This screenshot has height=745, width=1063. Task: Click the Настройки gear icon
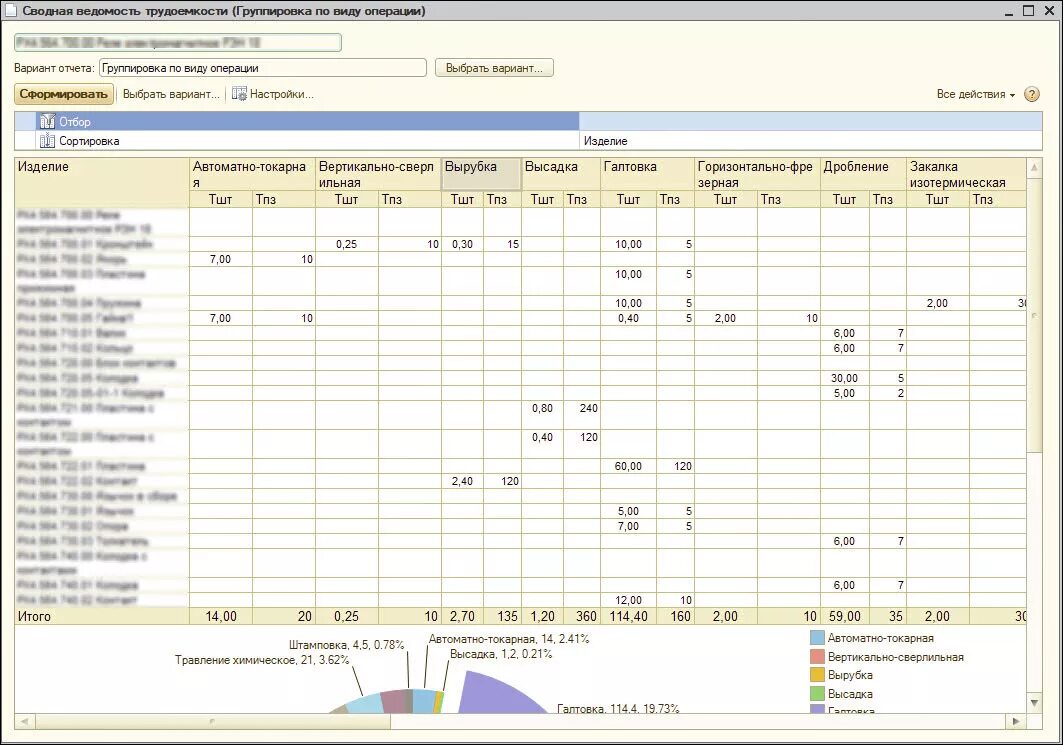point(239,94)
